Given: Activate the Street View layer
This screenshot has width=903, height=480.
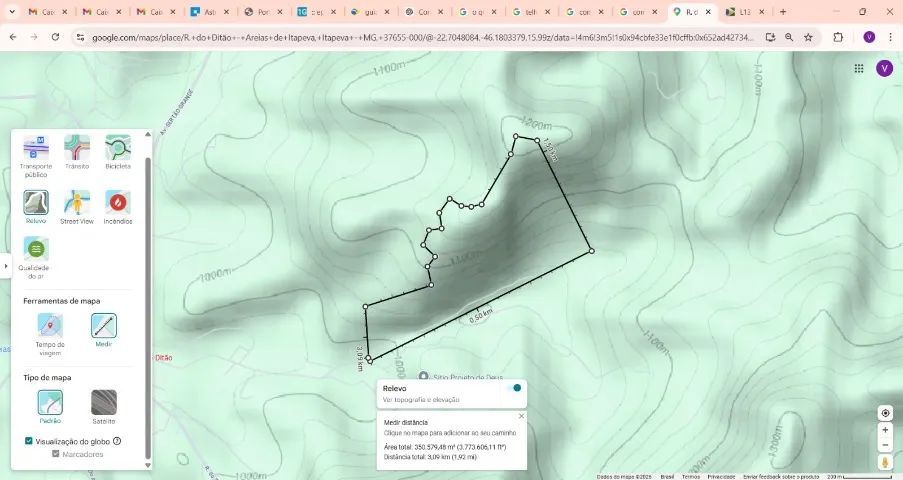Looking at the screenshot, I should point(77,202).
